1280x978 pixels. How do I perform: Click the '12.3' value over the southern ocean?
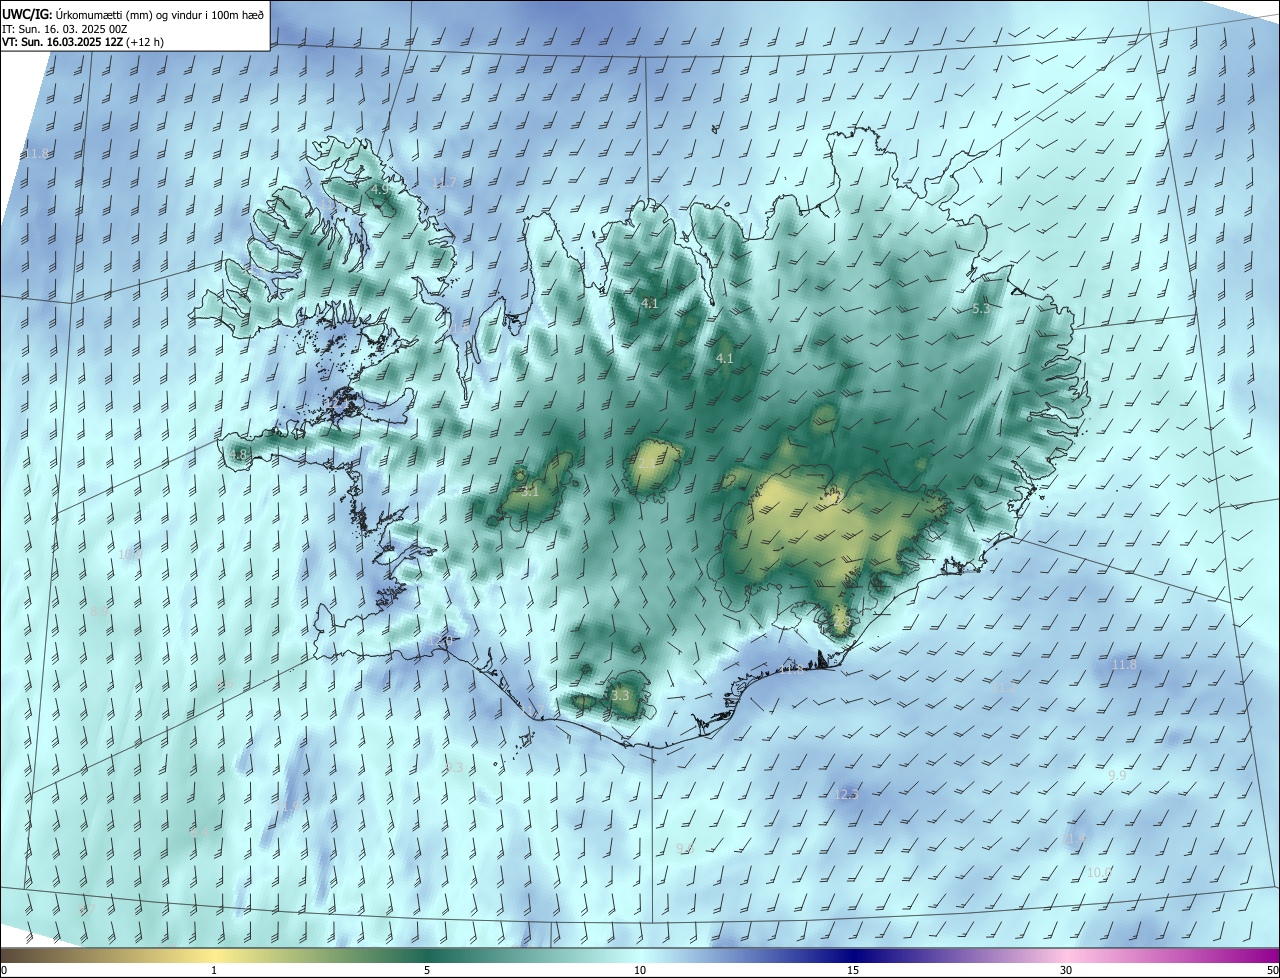[846, 794]
